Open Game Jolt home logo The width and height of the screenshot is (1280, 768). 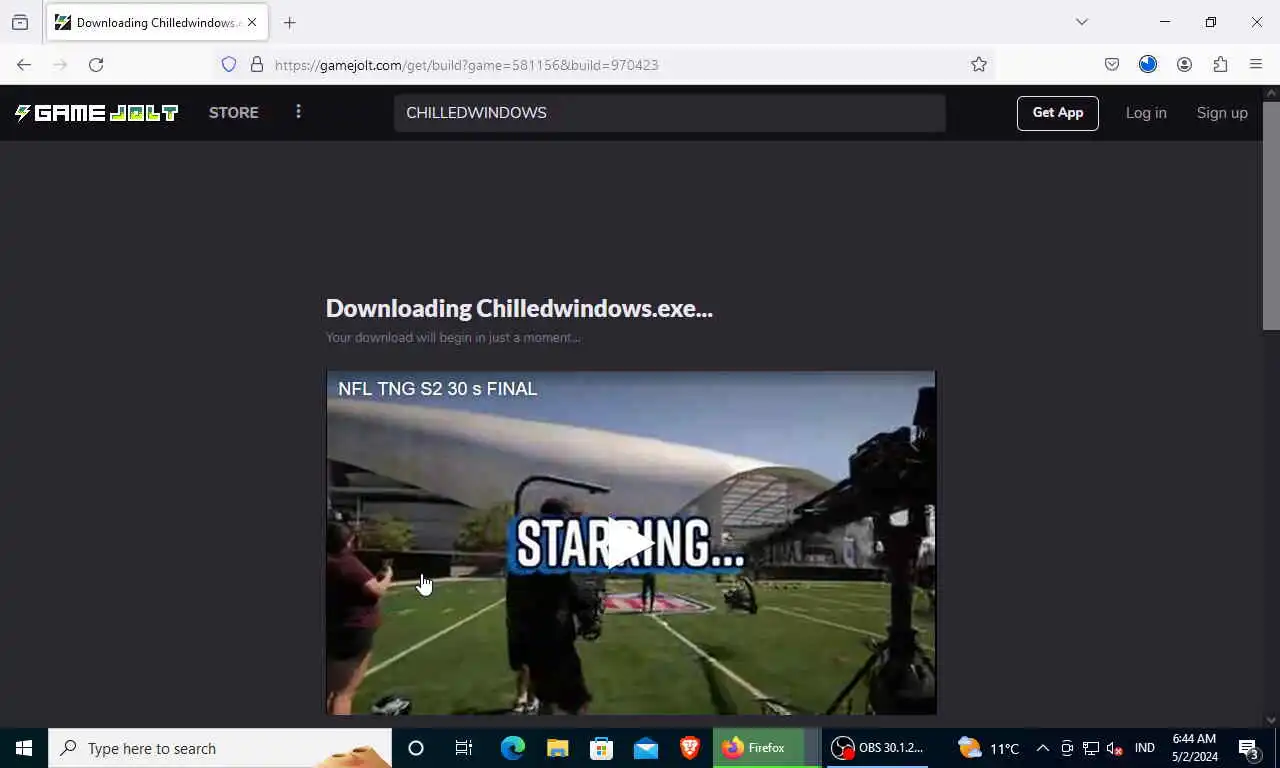point(96,113)
